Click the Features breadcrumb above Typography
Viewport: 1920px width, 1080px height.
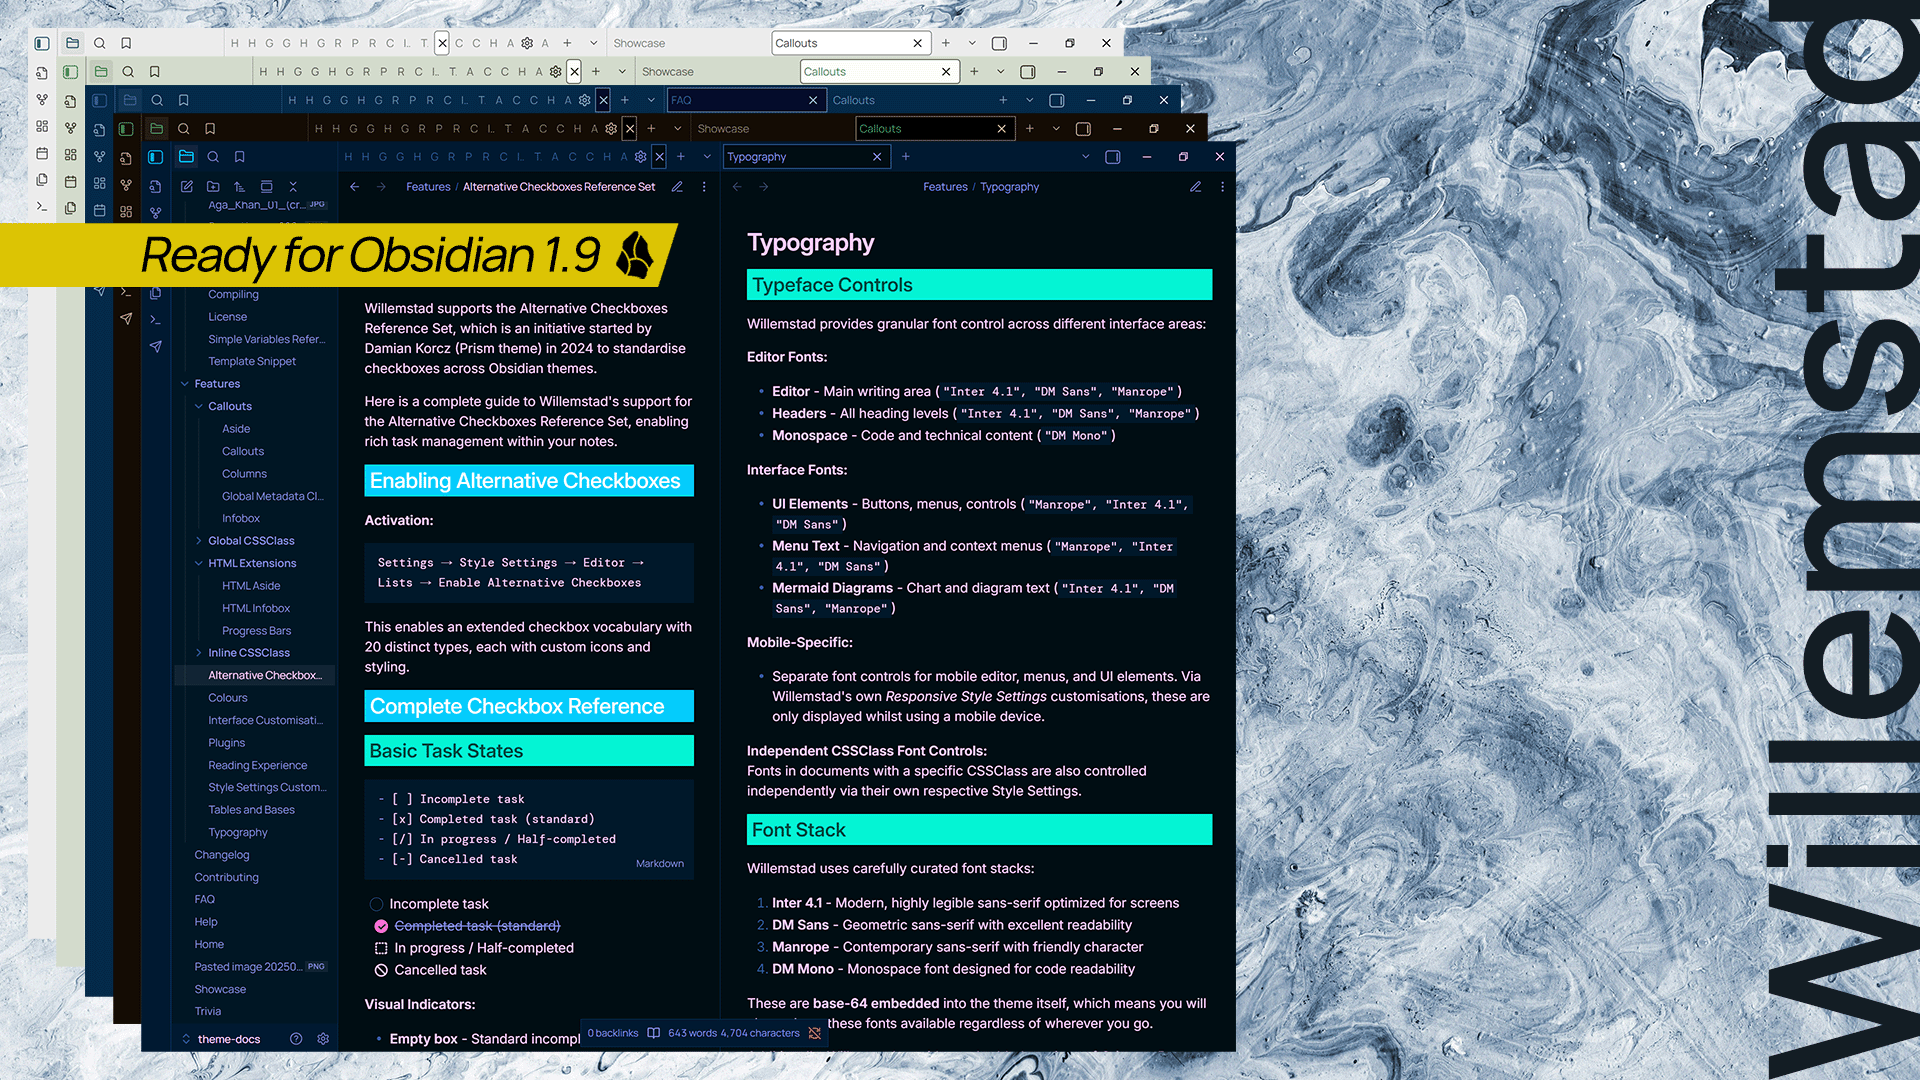[x=945, y=187]
